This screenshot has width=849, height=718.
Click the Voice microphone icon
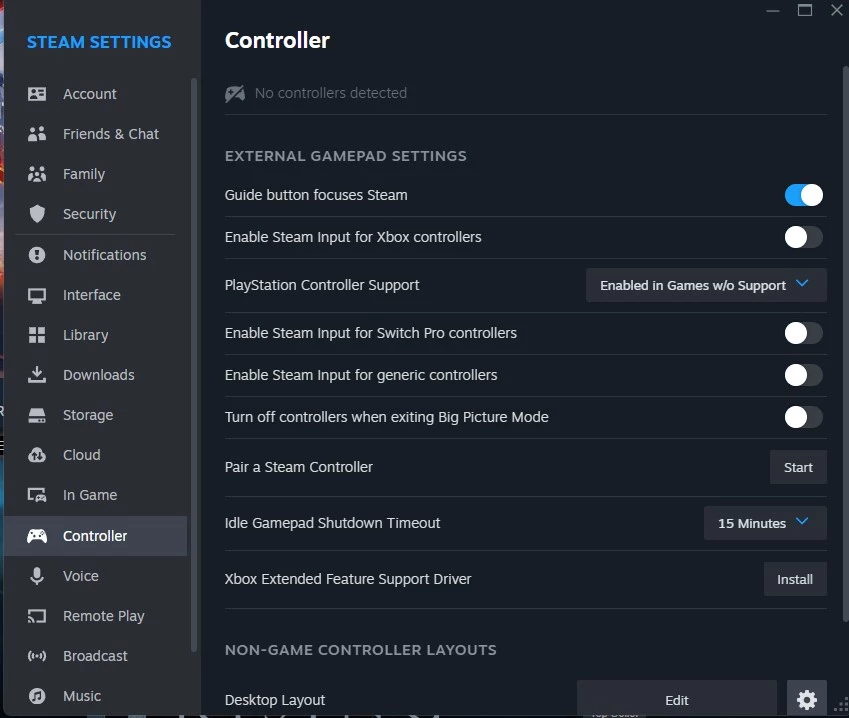pos(37,576)
